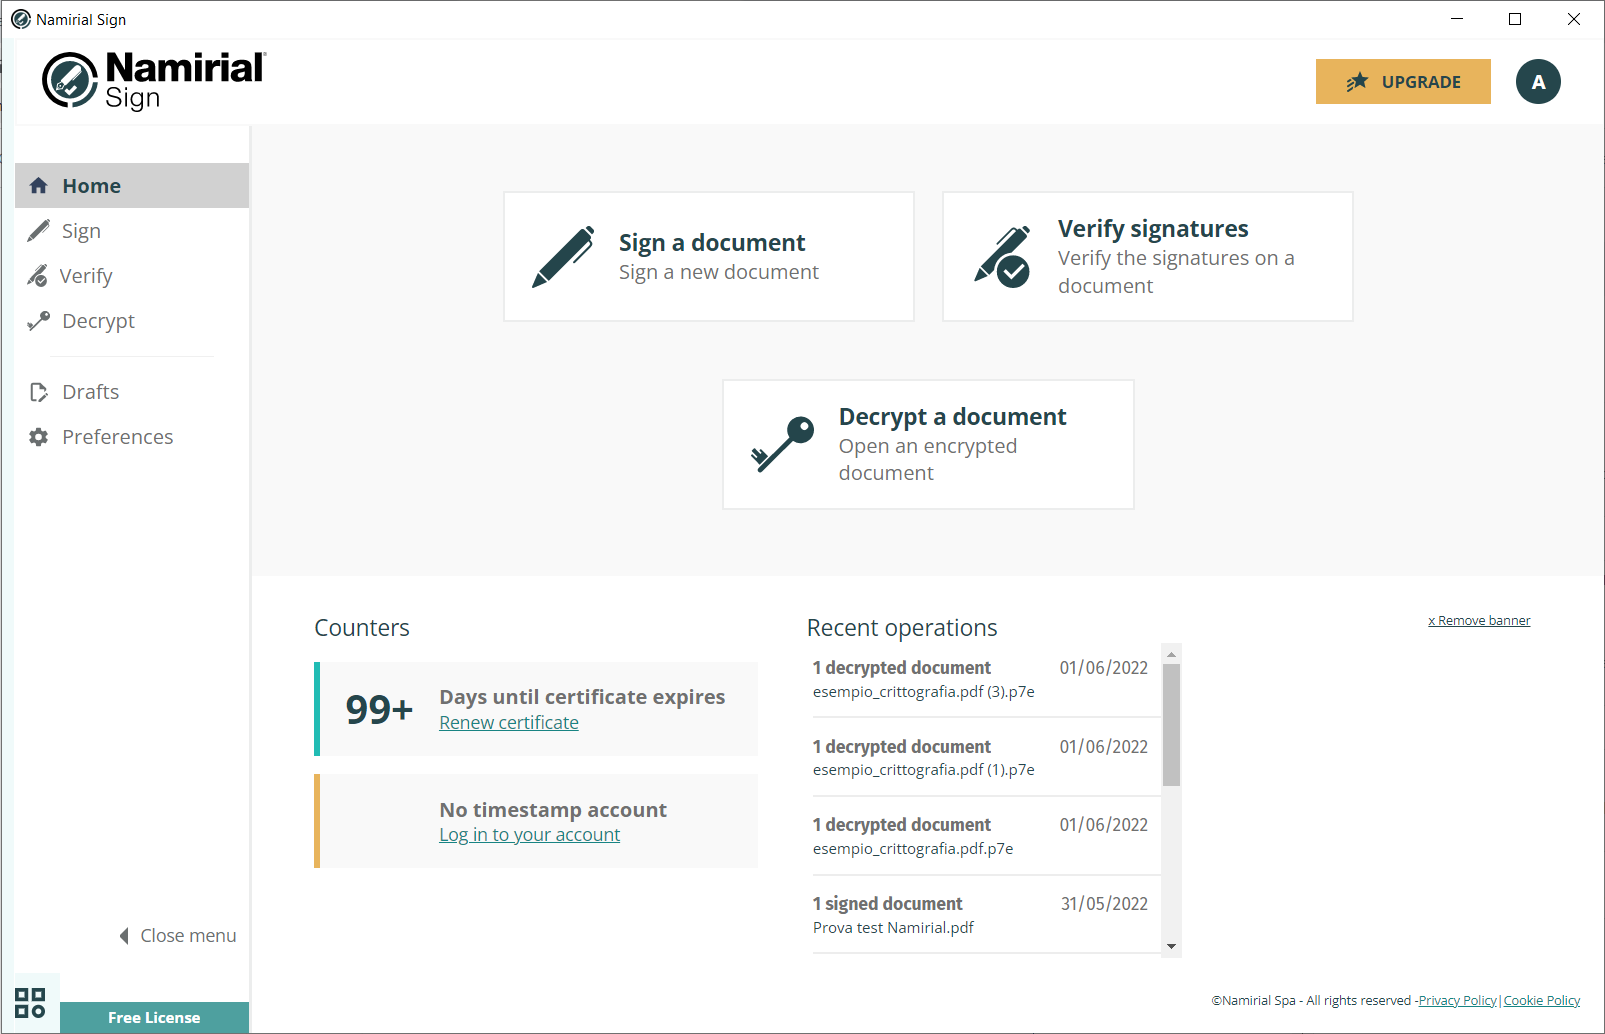Click the Drafts document icon in sidebar
Screen dimensions: 1605x1034
pos(39,392)
